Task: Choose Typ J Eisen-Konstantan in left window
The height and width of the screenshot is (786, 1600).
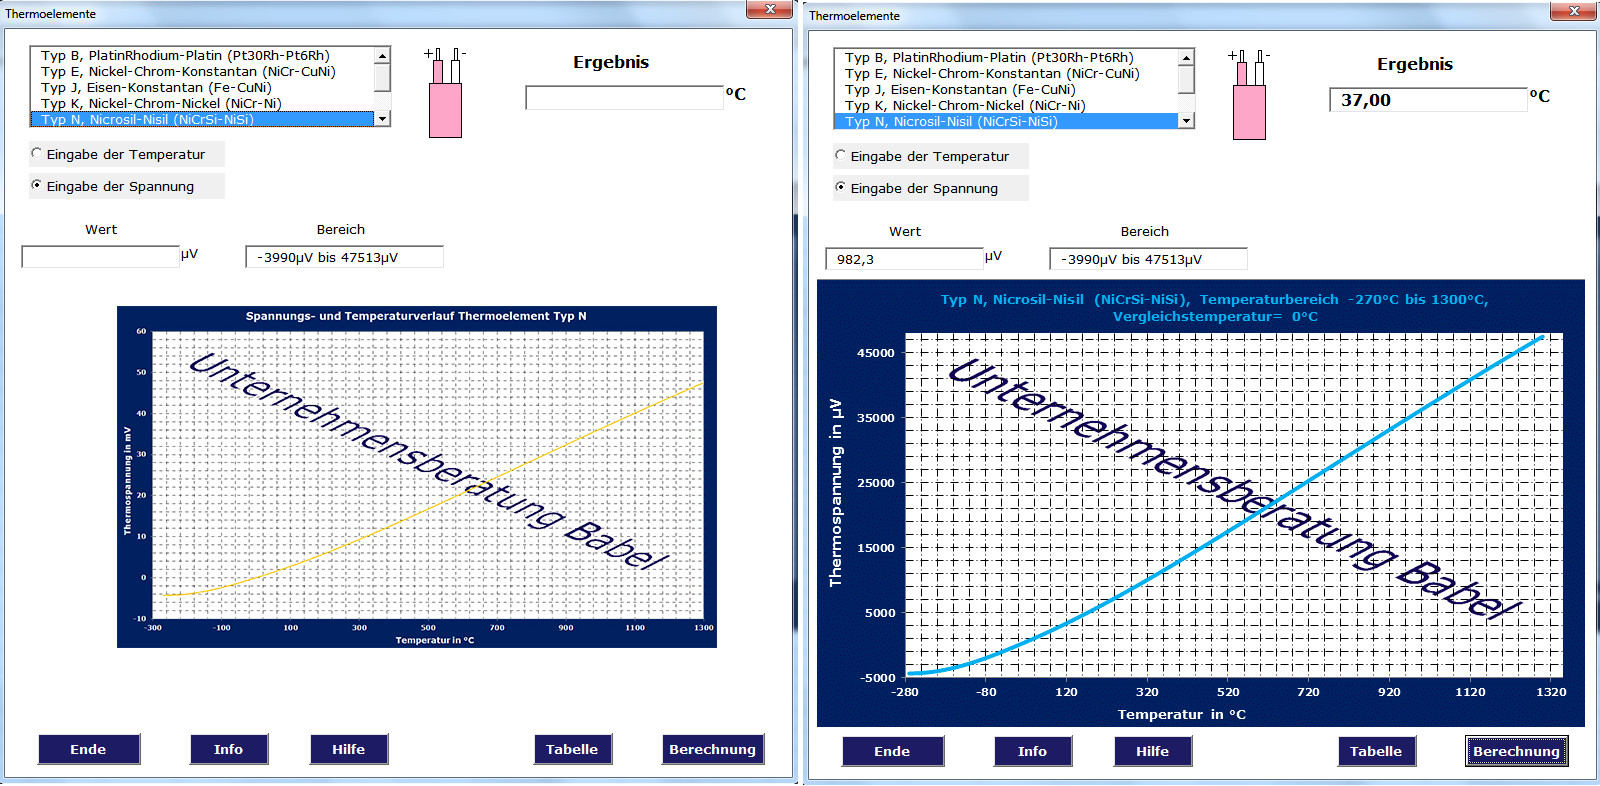Action: point(202,87)
